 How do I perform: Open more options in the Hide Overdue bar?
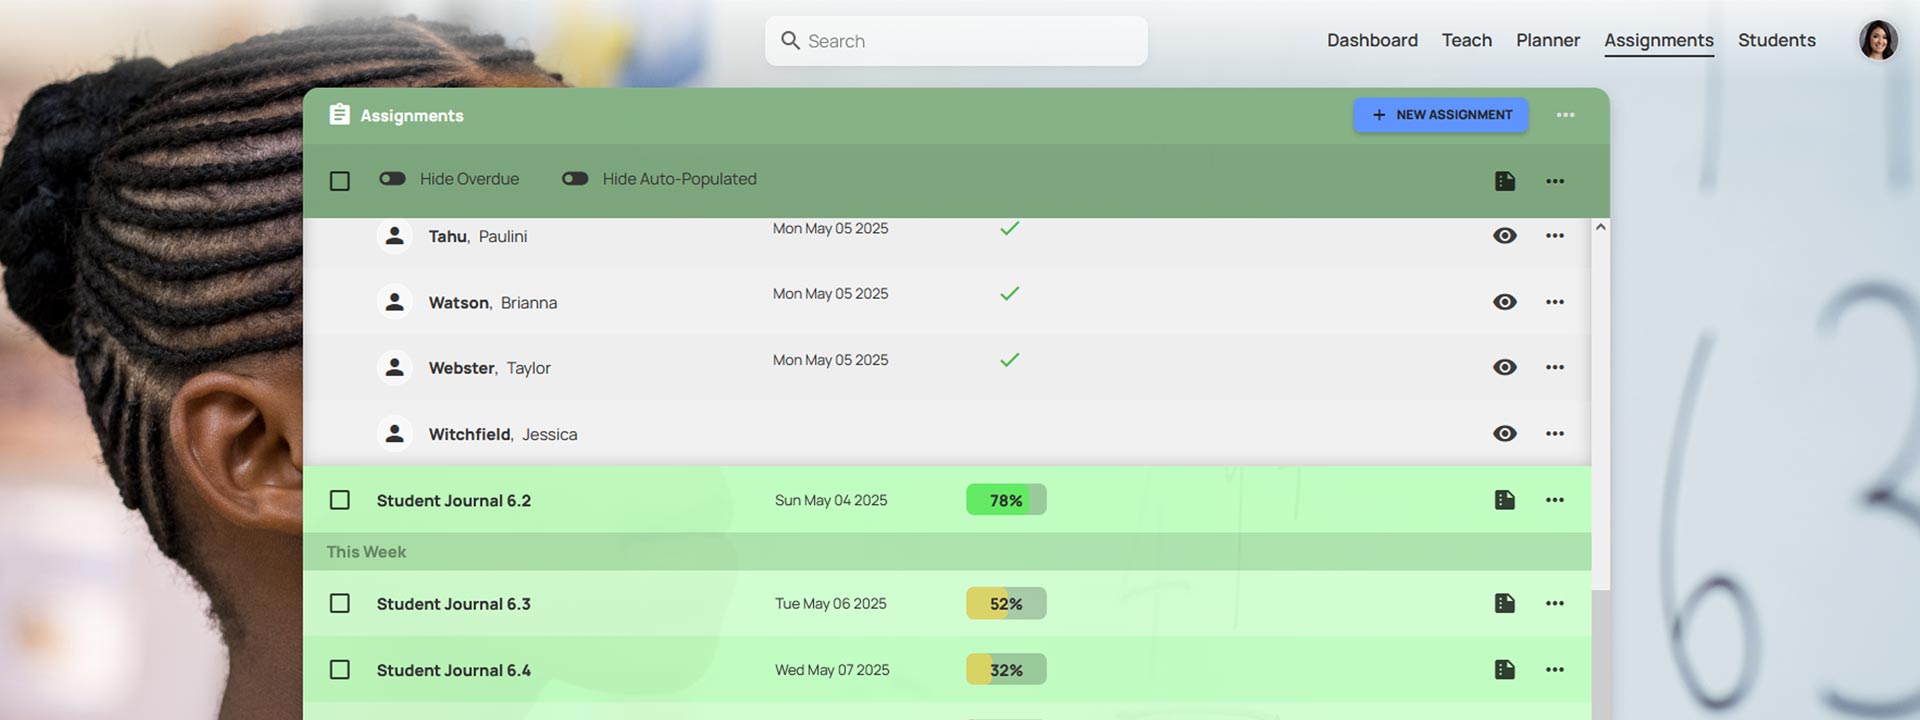[x=1554, y=181]
